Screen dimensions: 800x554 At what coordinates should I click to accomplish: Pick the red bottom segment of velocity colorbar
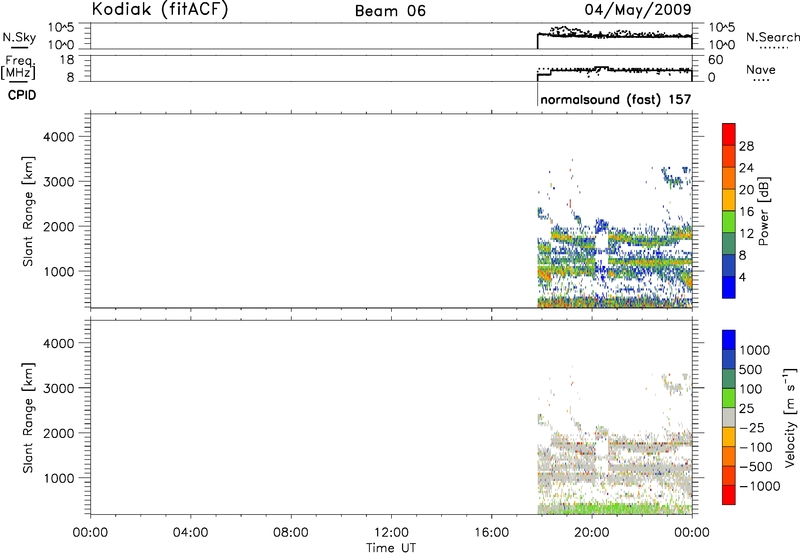point(729,495)
